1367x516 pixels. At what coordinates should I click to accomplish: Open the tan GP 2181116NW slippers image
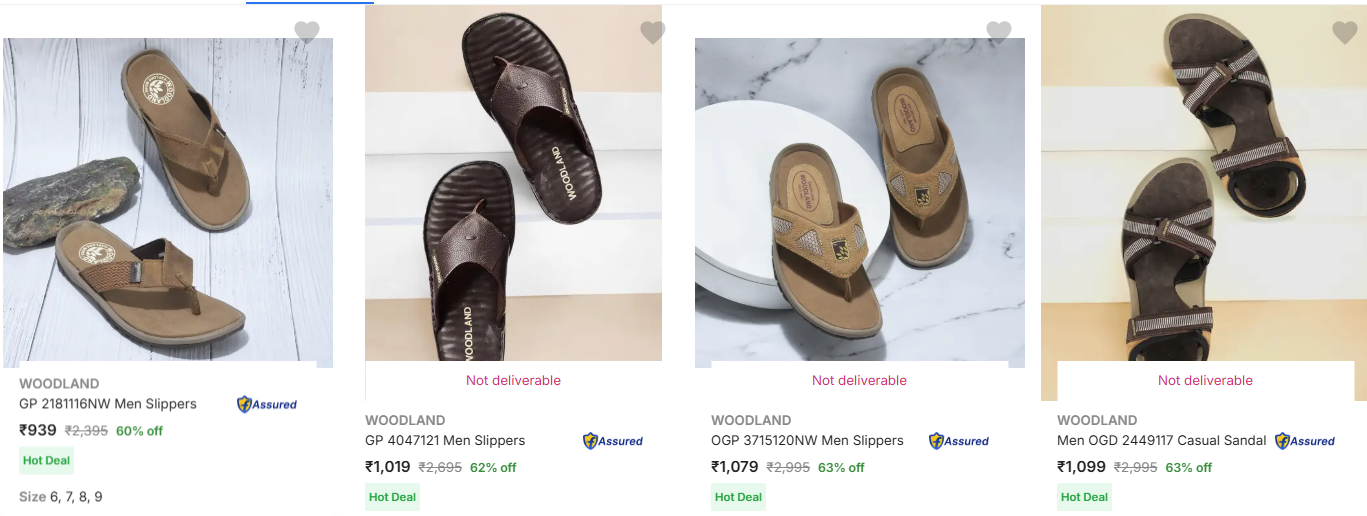click(168, 202)
